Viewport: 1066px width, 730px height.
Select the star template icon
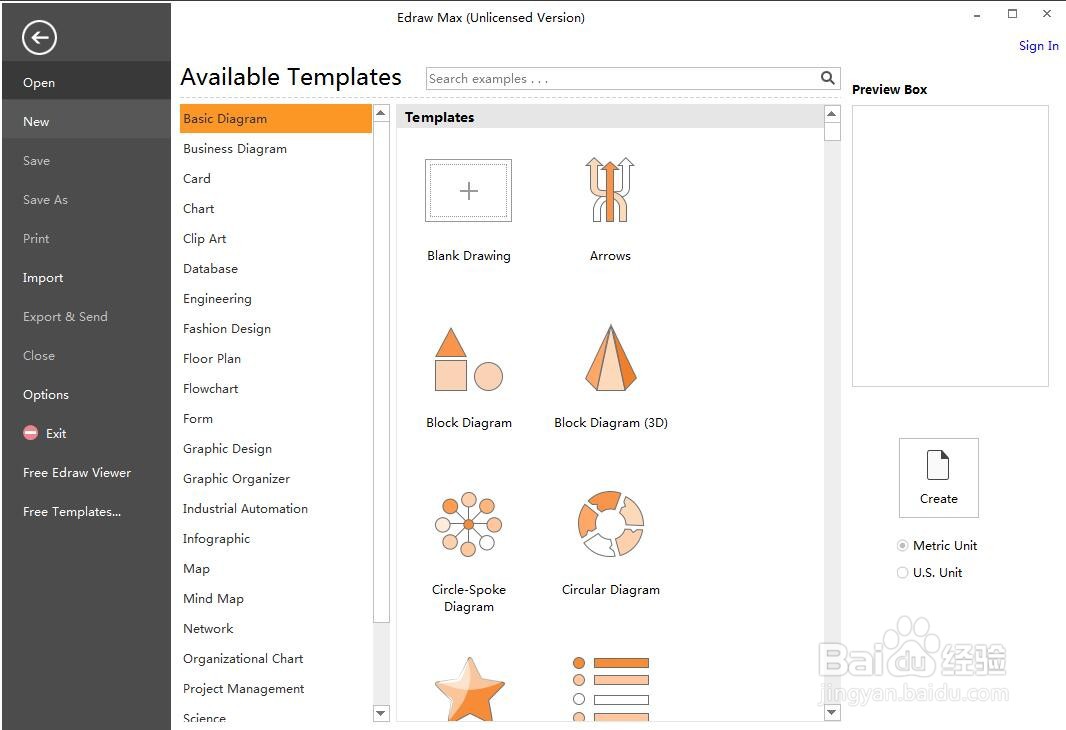pos(469,689)
